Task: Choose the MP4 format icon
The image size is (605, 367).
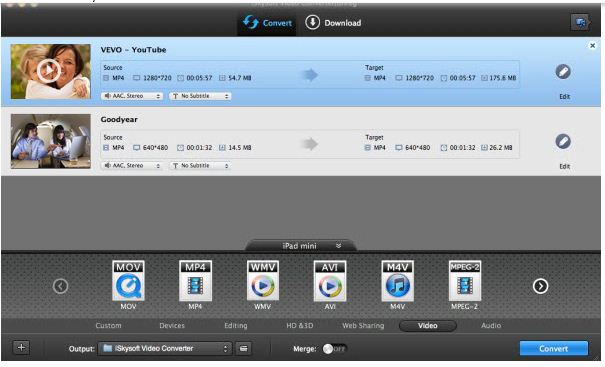Action: pyautogui.click(x=195, y=281)
